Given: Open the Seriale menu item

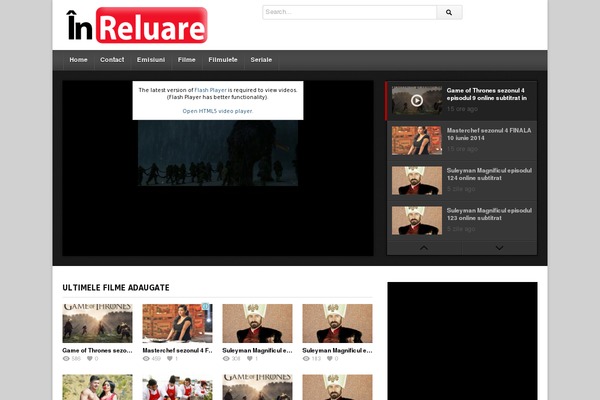Looking at the screenshot, I should [x=261, y=60].
